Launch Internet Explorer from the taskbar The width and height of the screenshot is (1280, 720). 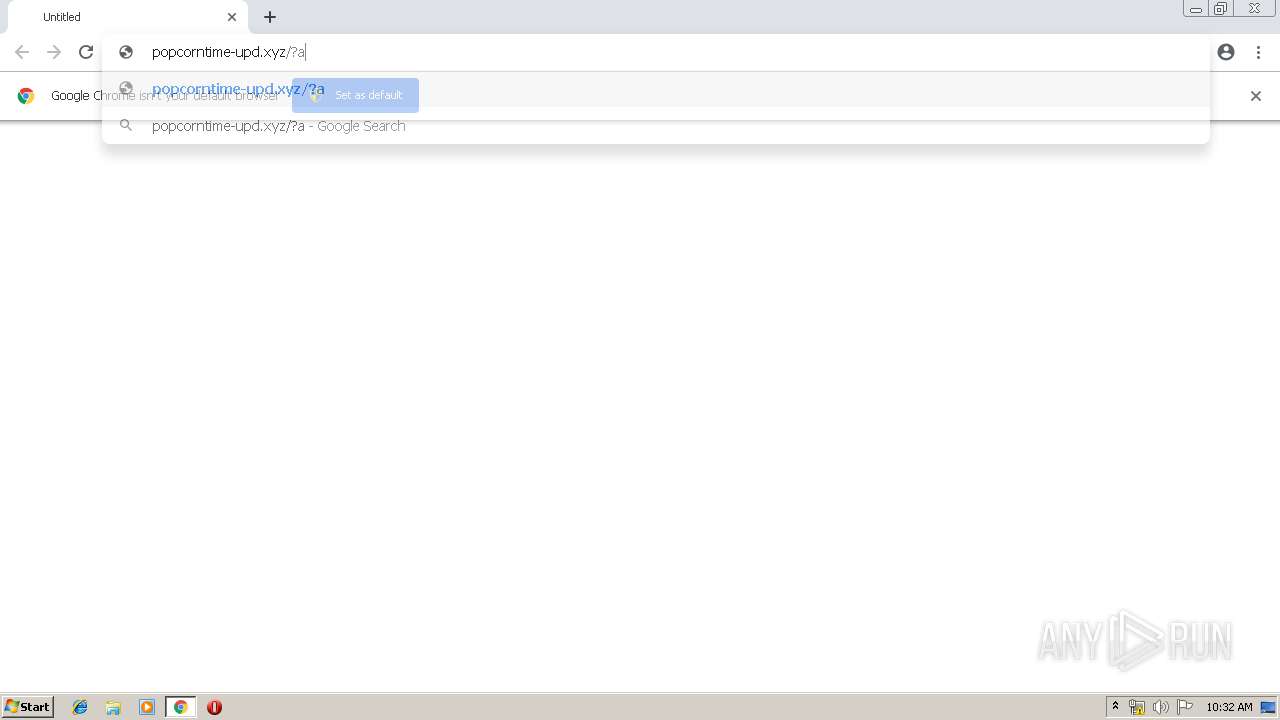point(80,707)
